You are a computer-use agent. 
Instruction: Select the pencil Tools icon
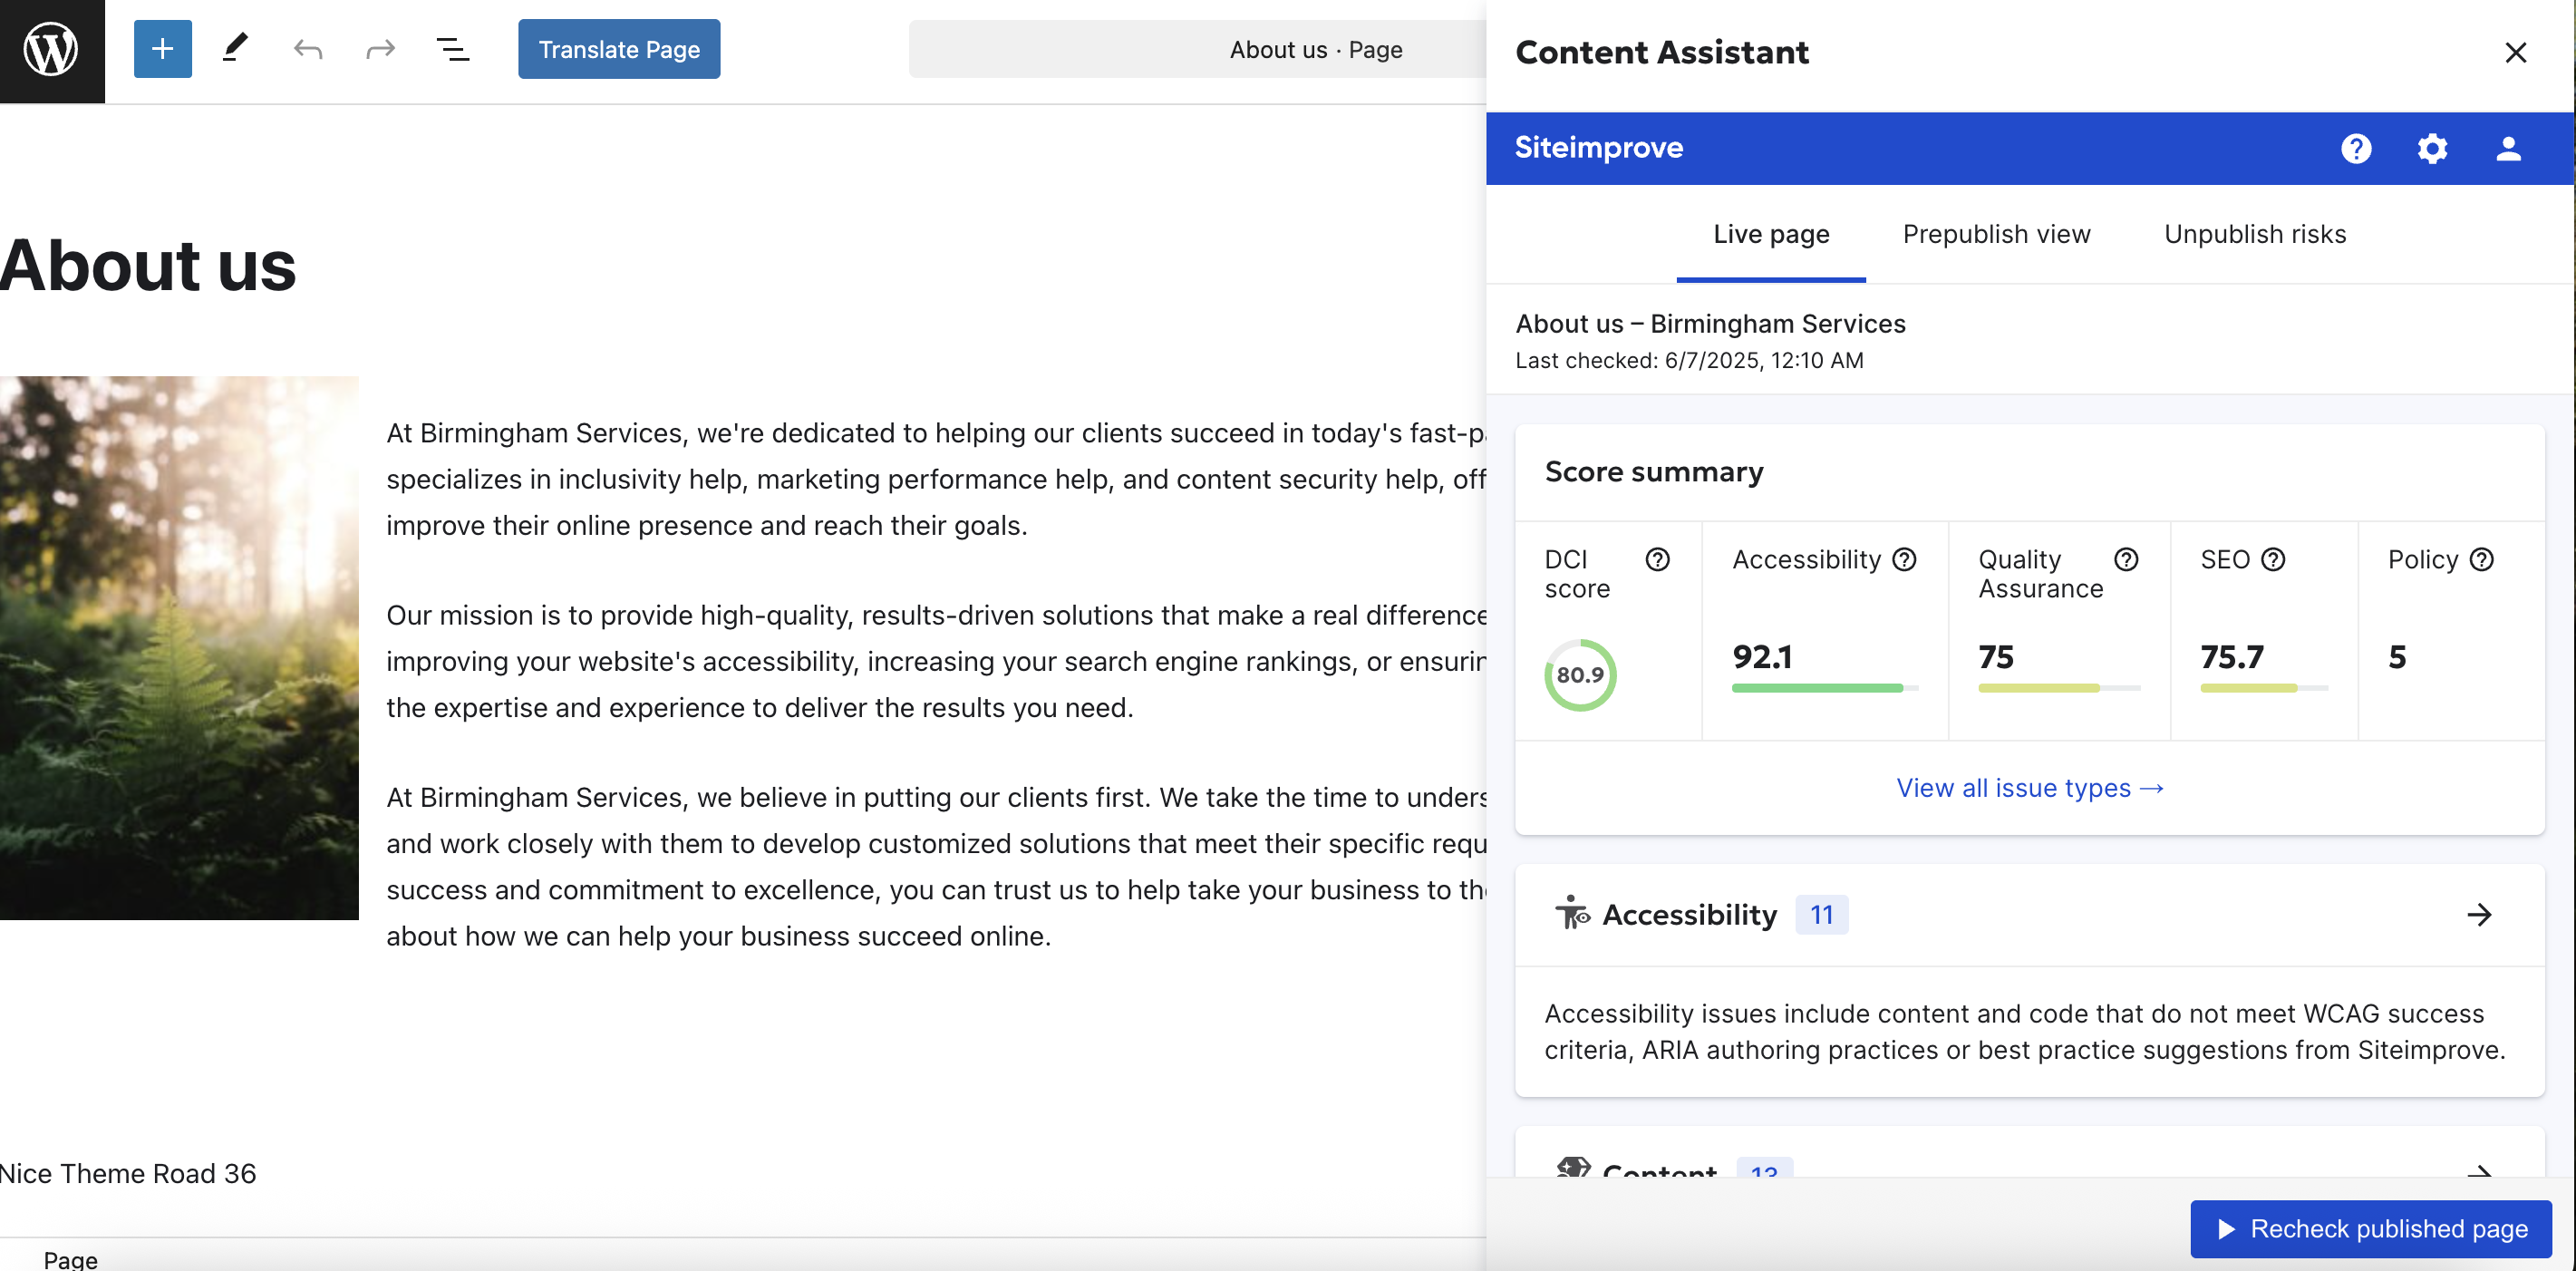pos(235,49)
